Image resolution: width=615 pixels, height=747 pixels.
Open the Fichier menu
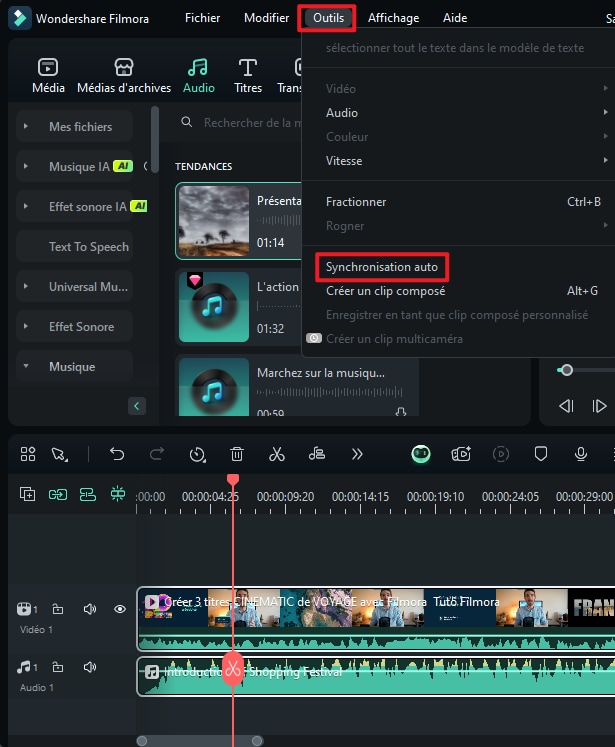click(202, 18)
